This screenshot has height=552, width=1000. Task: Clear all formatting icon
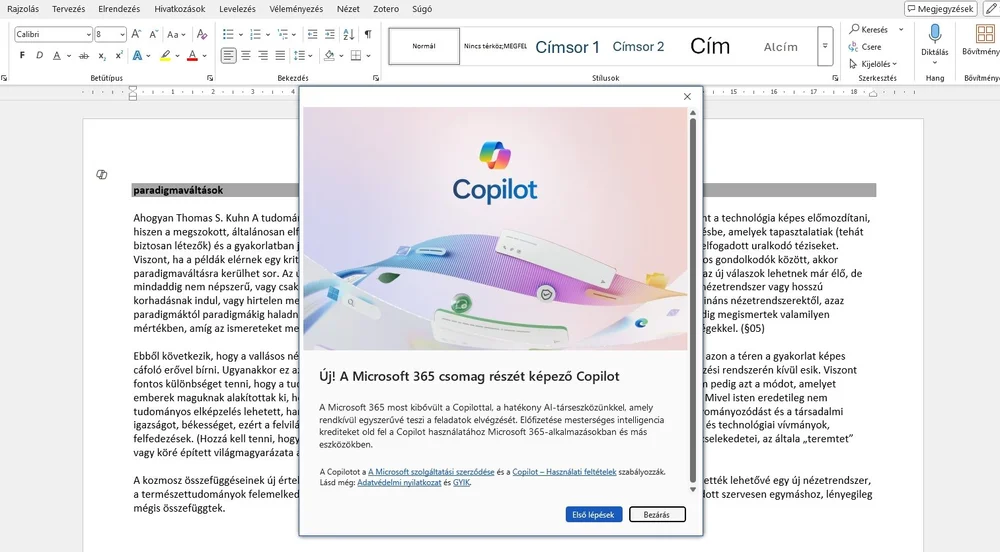click(x=202, y=34)
